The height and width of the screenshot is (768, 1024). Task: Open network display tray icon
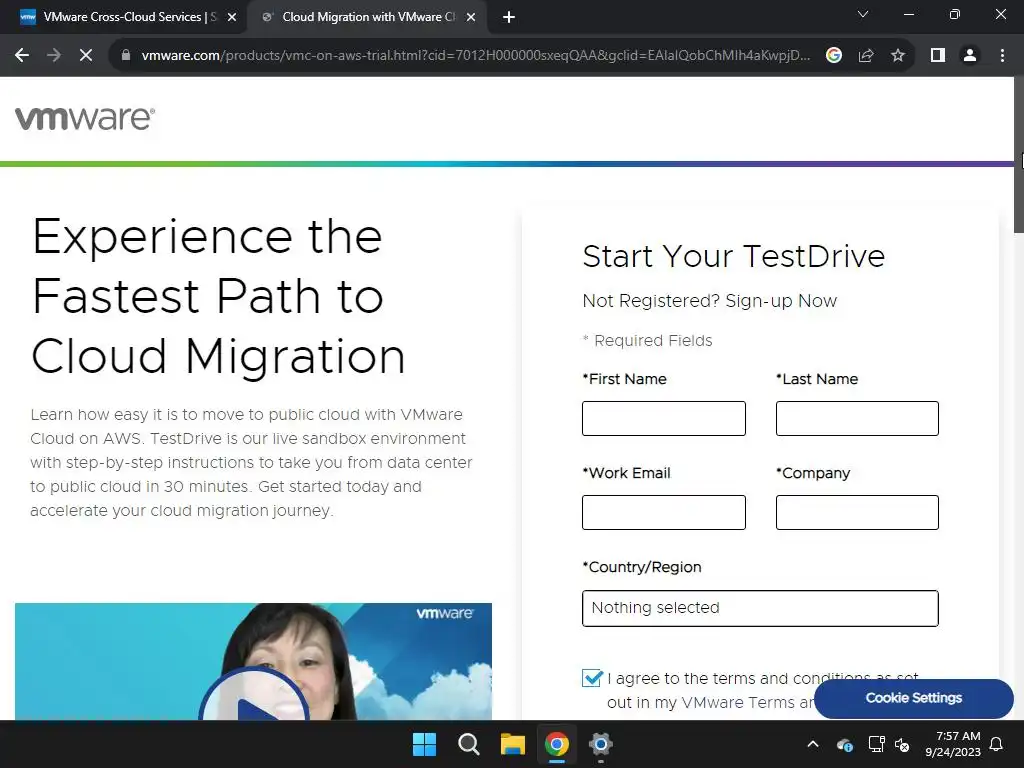(x=876, y=744)
